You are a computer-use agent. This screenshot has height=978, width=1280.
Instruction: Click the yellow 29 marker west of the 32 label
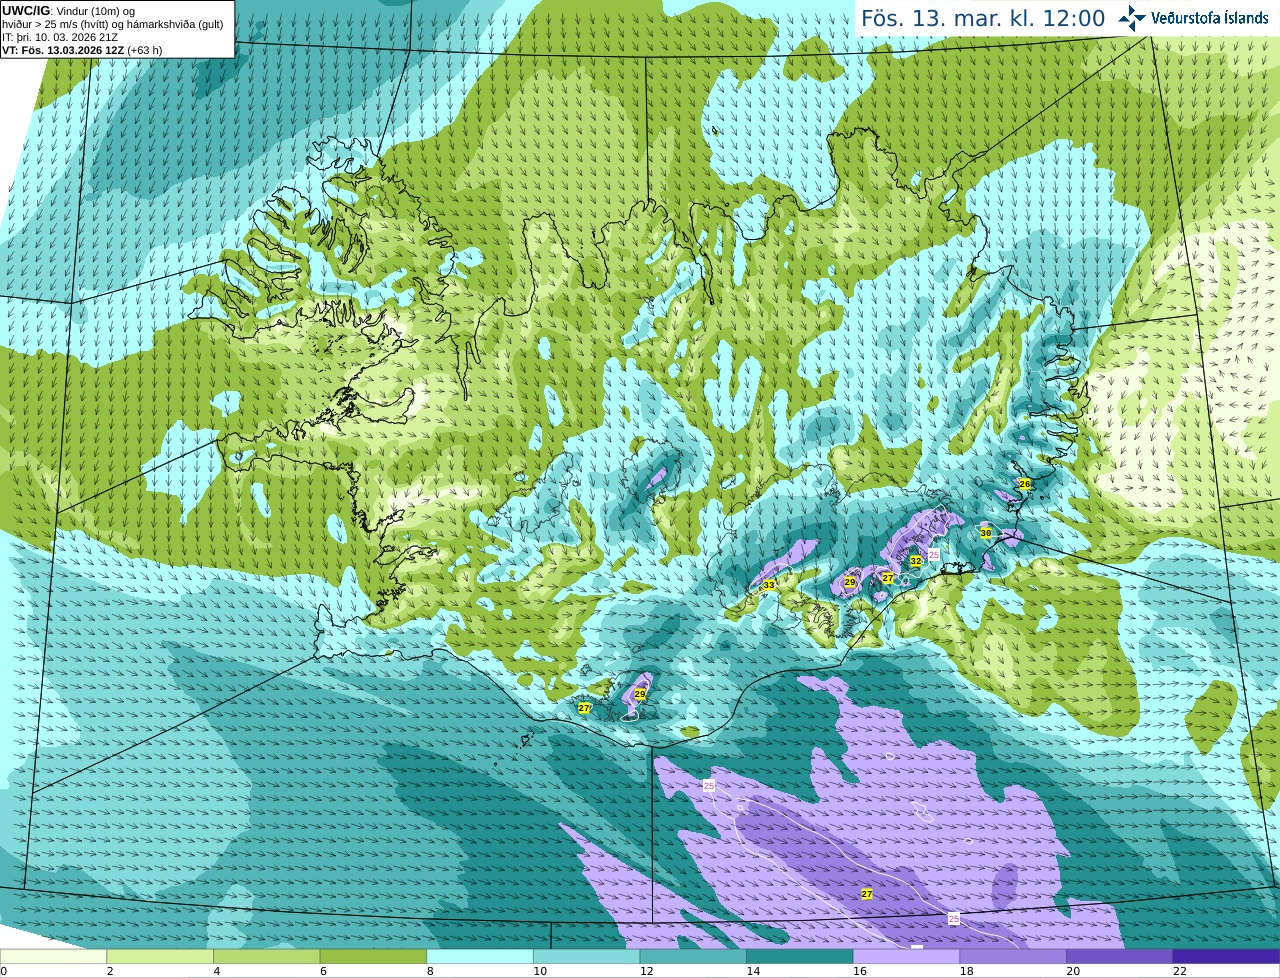(x=850, y=581)
